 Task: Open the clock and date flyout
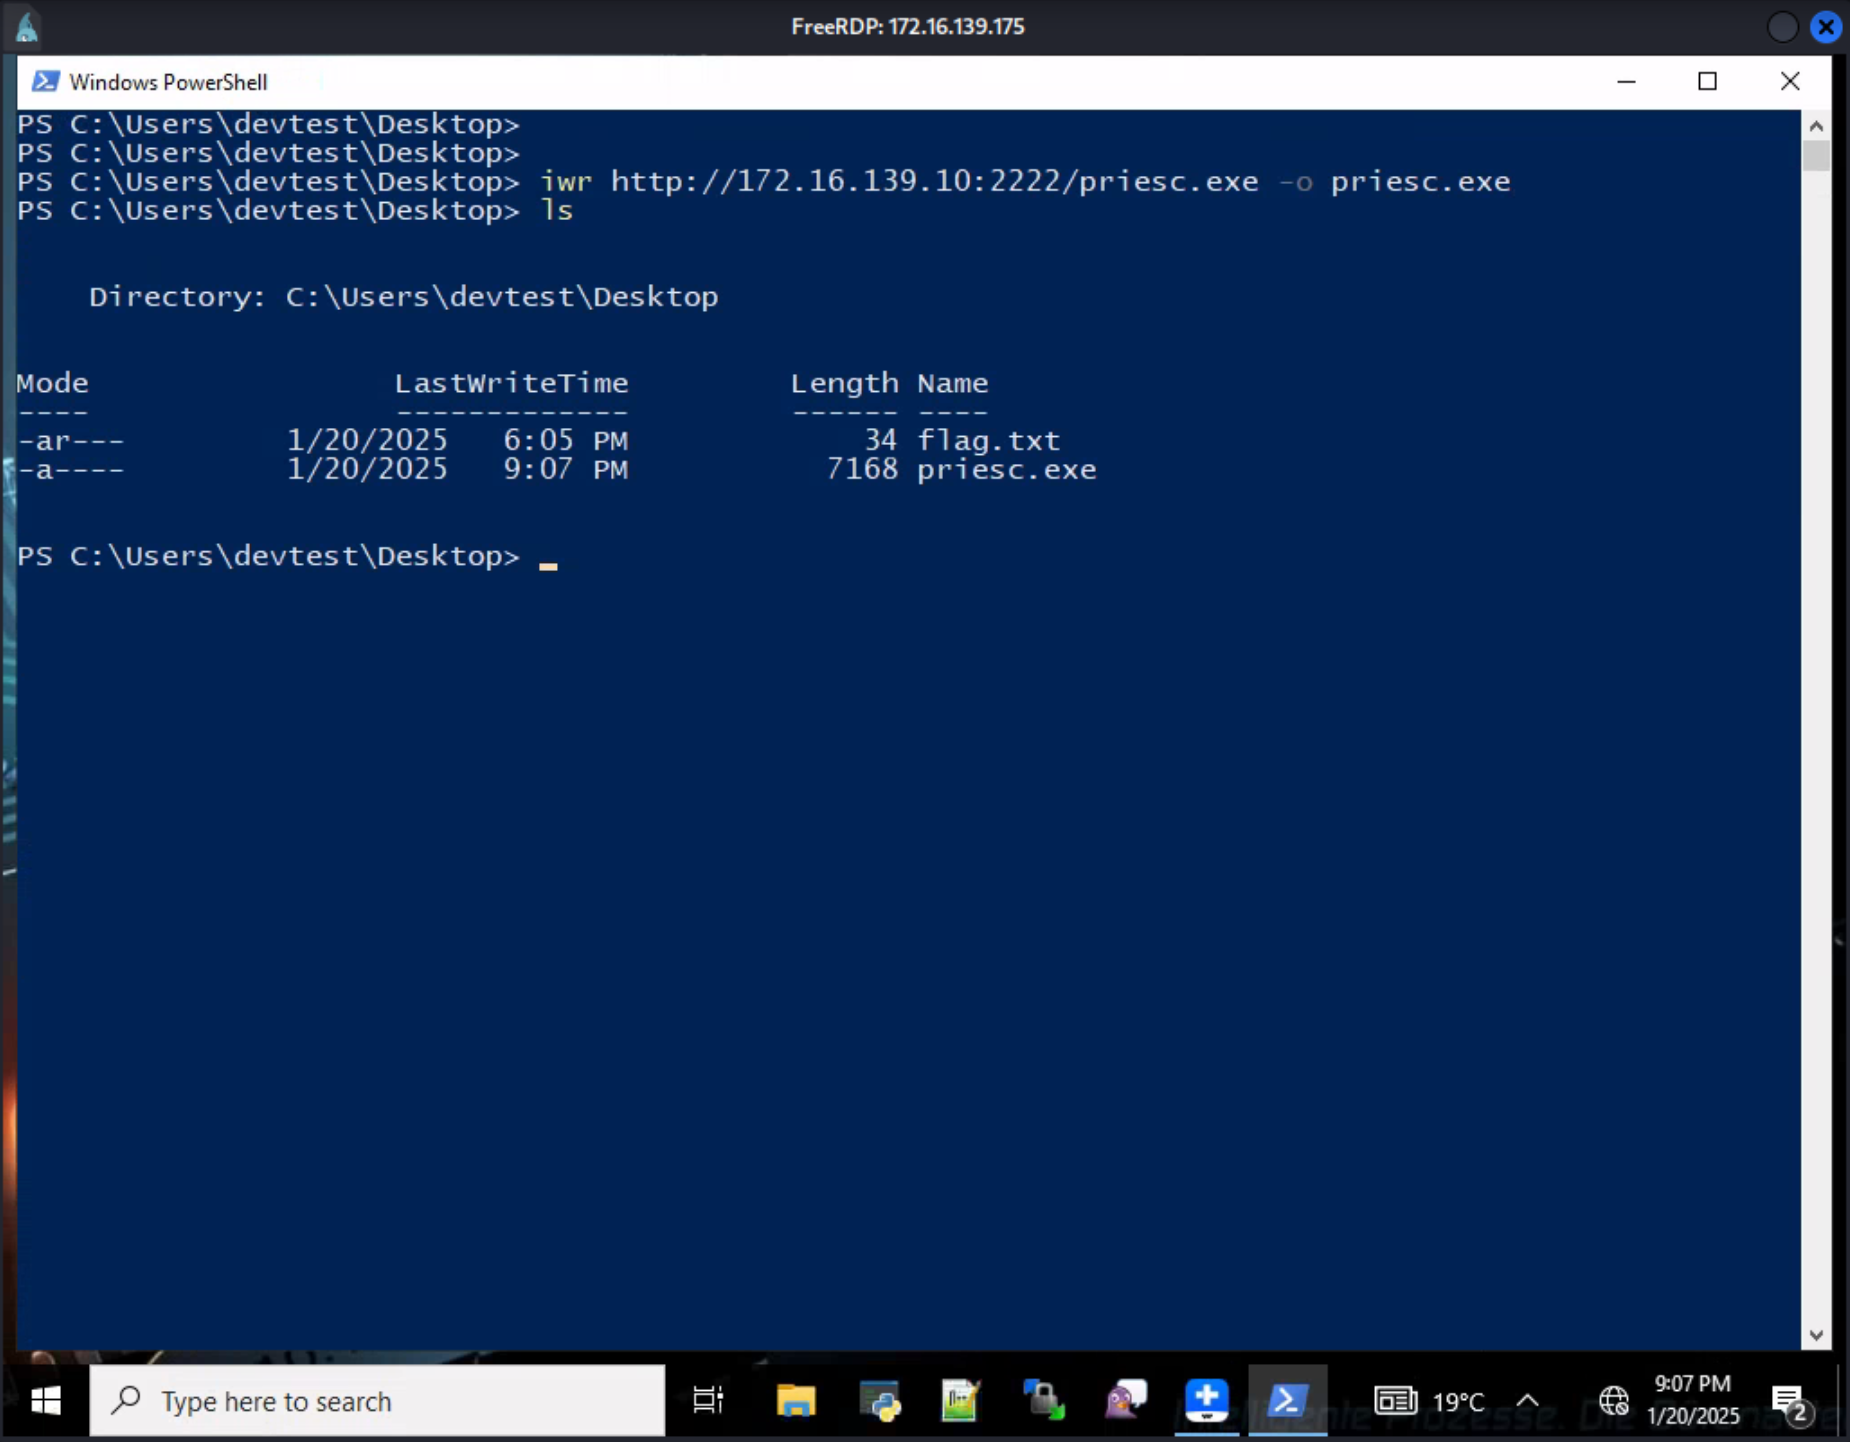point(1693,1400)
